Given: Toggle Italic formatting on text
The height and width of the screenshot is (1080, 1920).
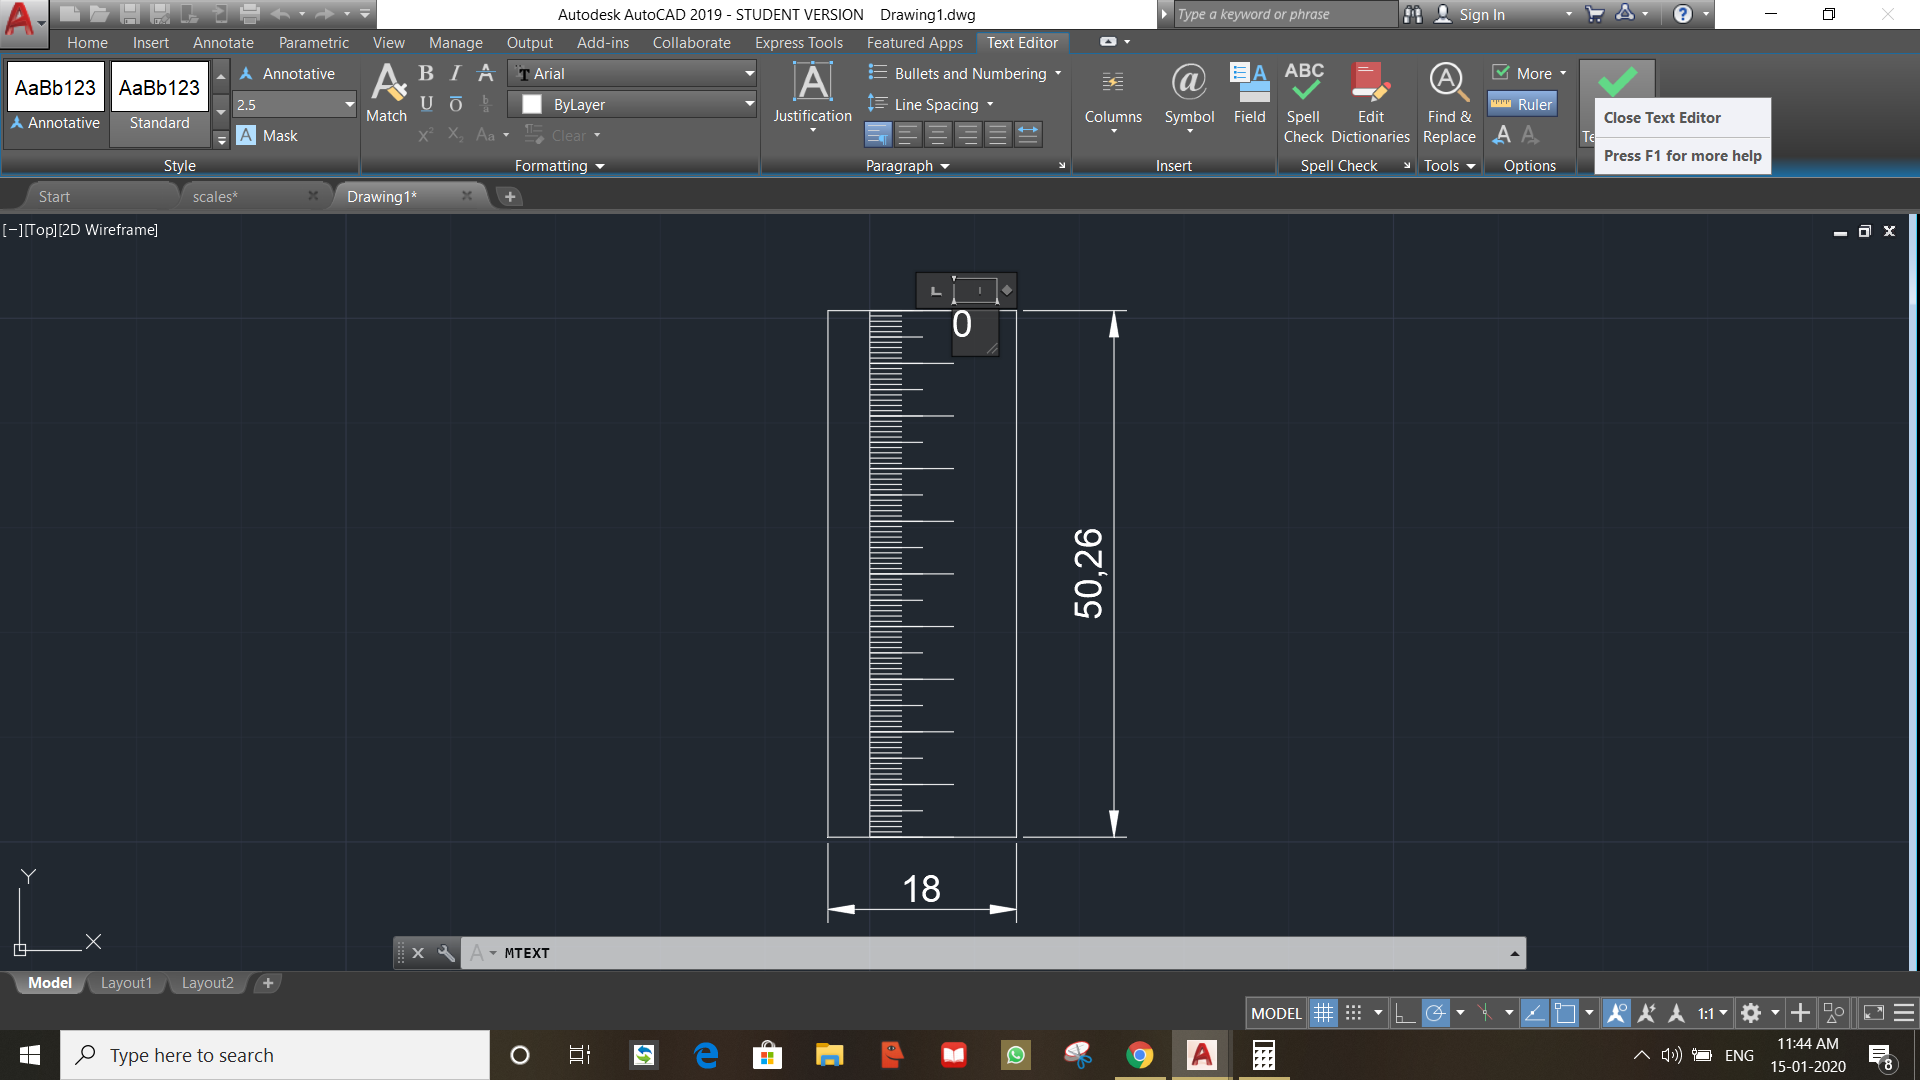Looking at the screenshot, I should coord(456,73).
